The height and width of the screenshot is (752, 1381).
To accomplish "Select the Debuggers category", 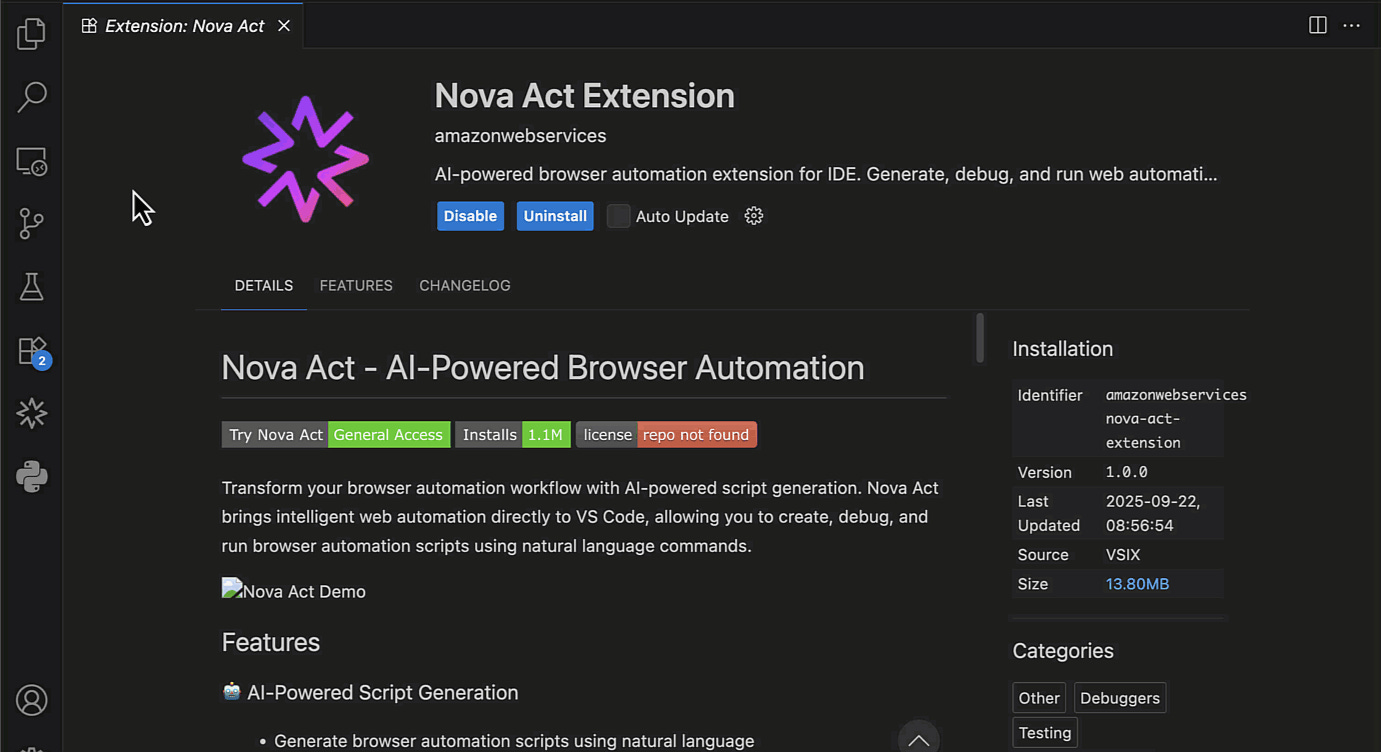I will tap(1119, 697).
